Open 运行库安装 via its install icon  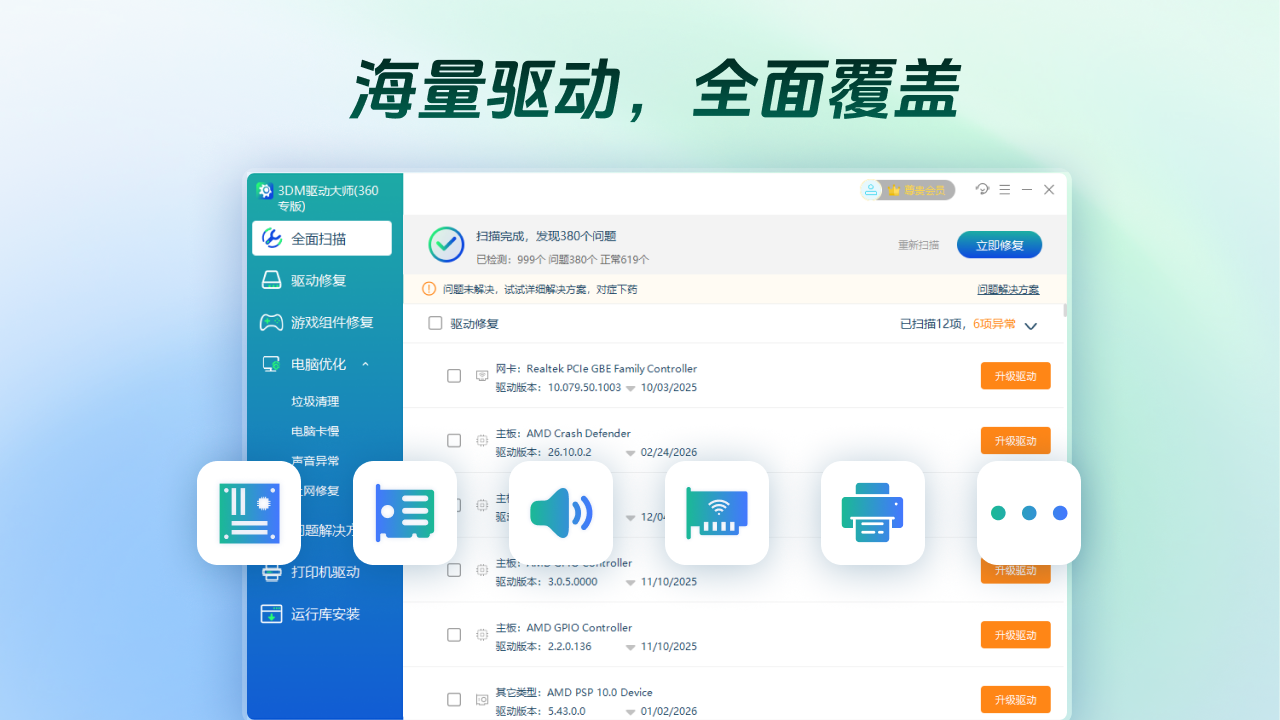(x=271, y=614)
